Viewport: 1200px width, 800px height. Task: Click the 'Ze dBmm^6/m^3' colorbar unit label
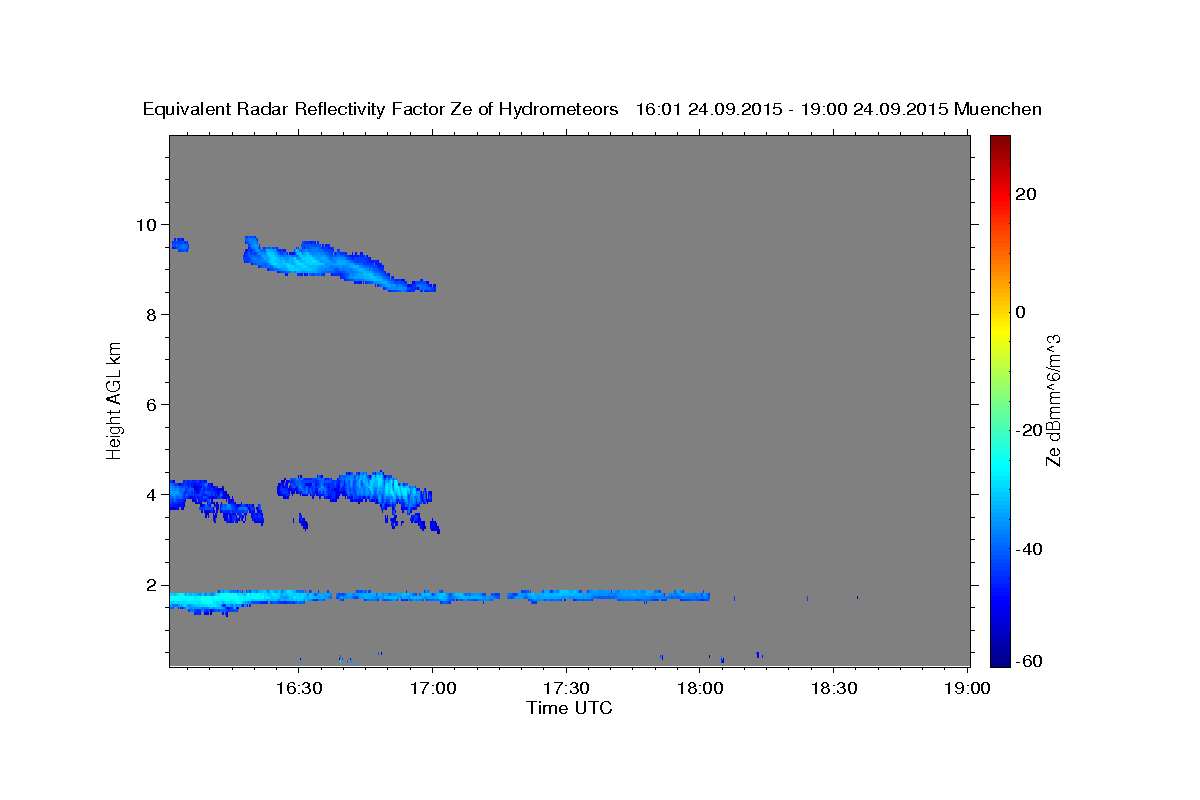tap(1053, 401)
